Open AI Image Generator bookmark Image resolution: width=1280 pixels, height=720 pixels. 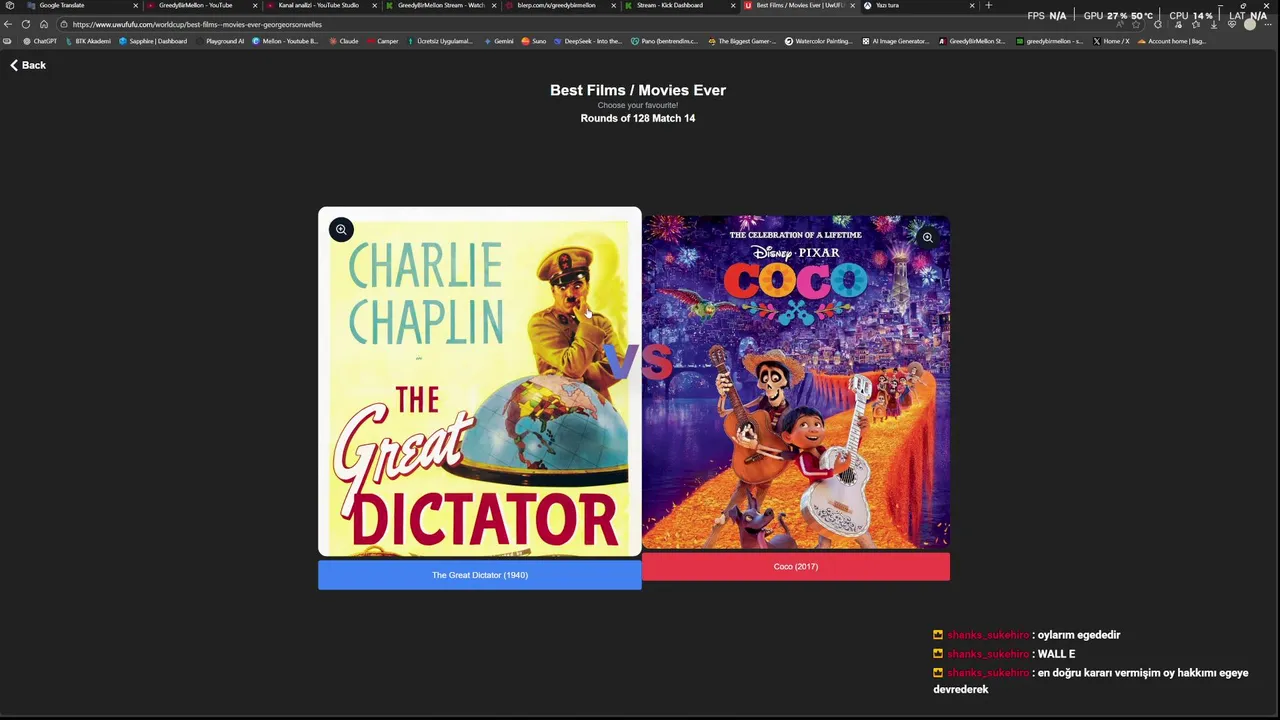click(896, 41)
